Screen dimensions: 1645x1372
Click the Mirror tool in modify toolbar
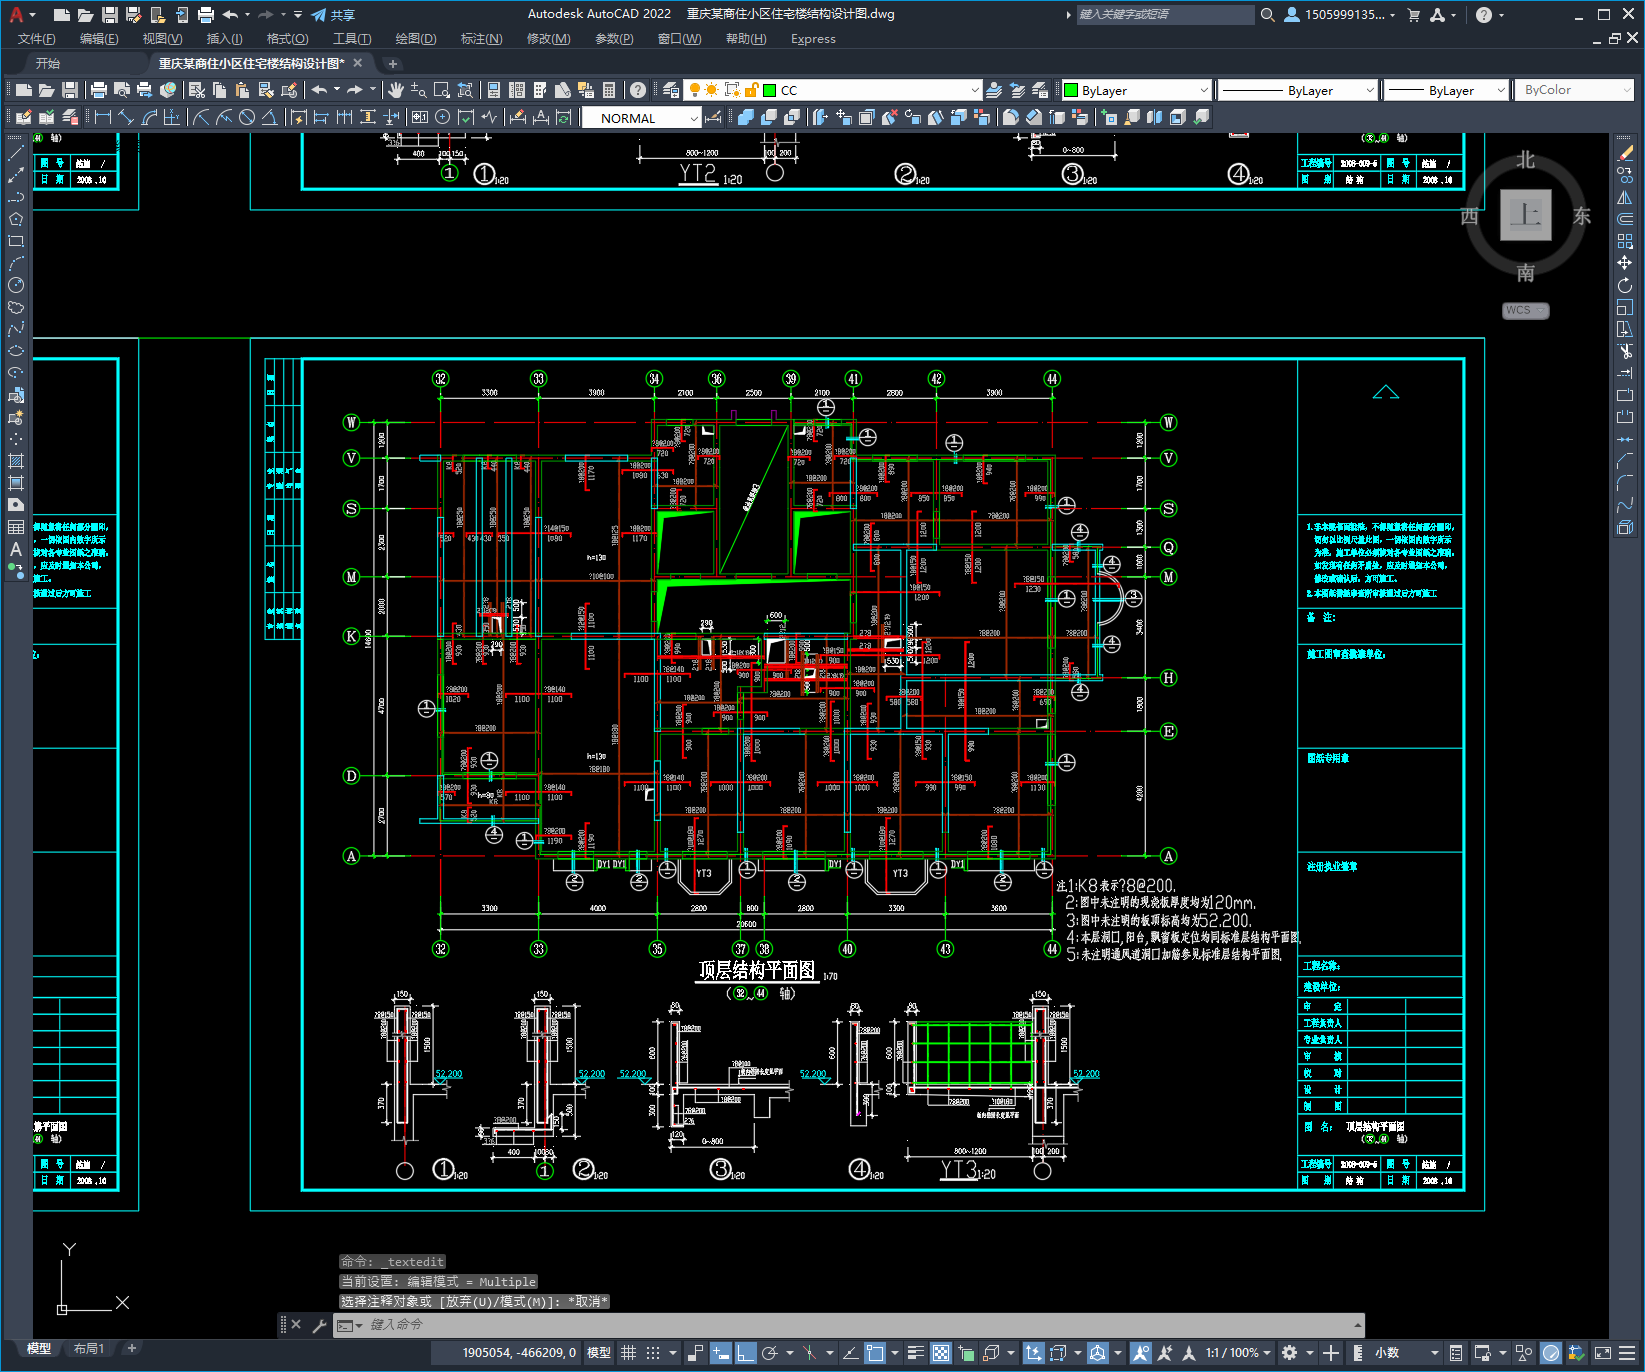click(x=1625, y=197)
